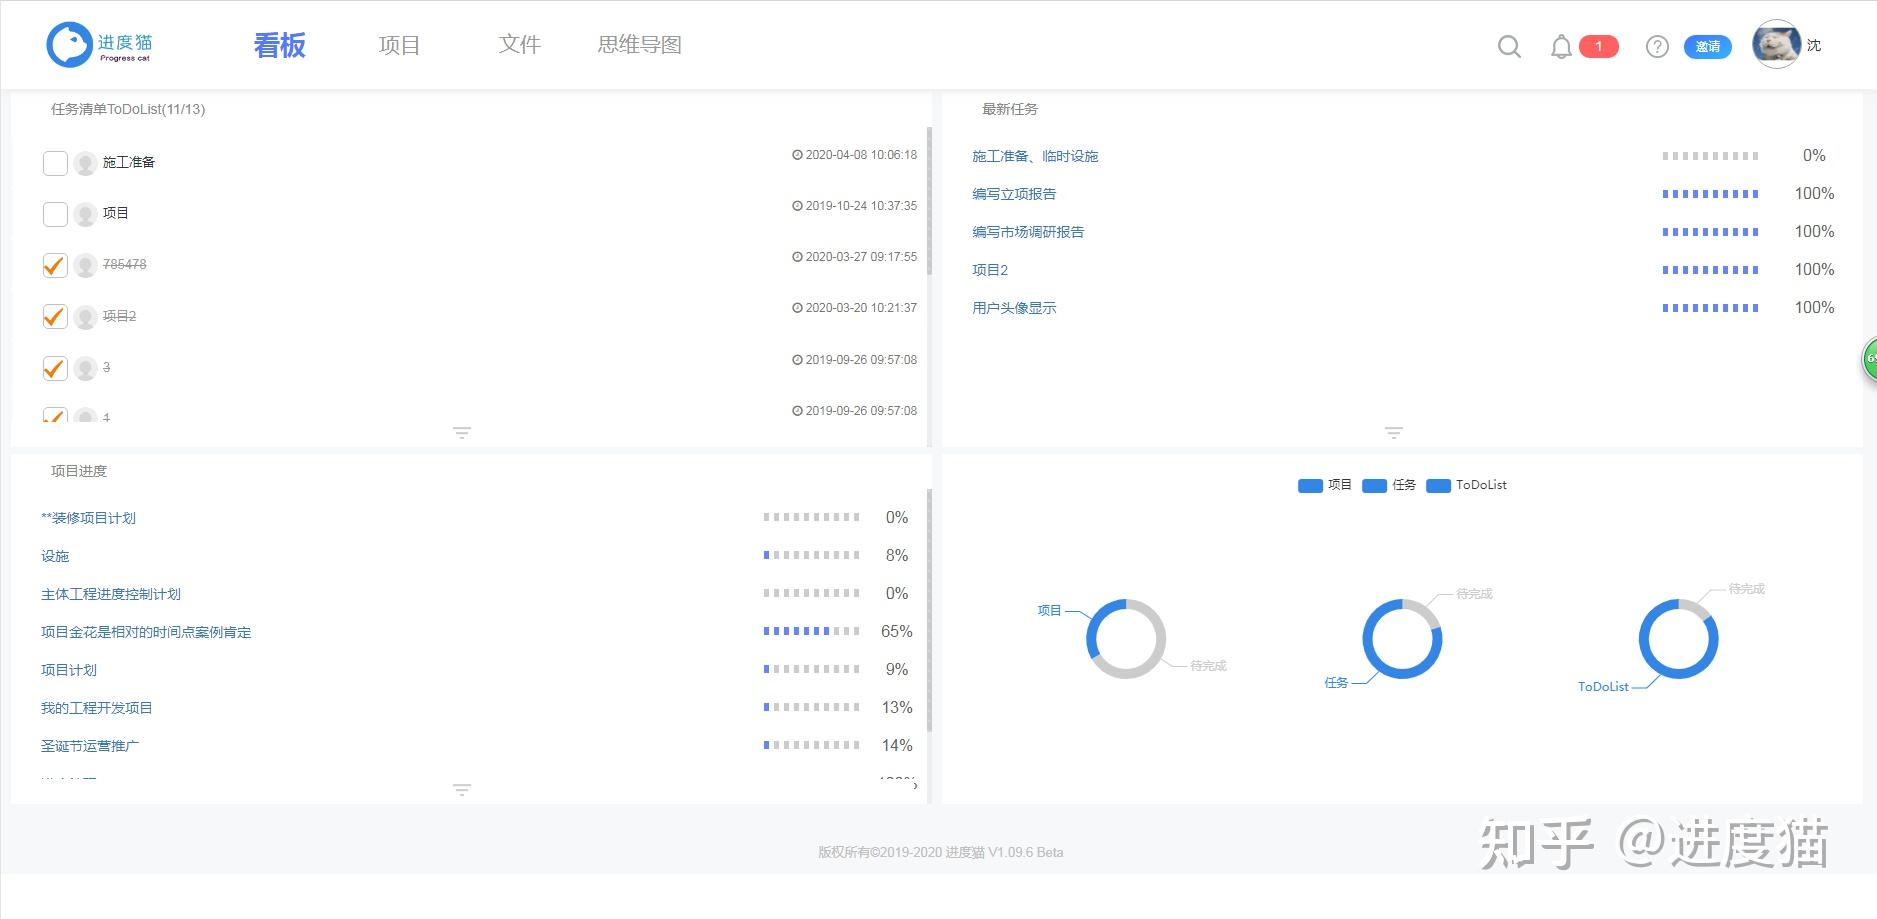Viewport: 1877px width, 919px height.
Task: Click the progress bar for 编写立项报告
Action: click(x=1710, y=194)
